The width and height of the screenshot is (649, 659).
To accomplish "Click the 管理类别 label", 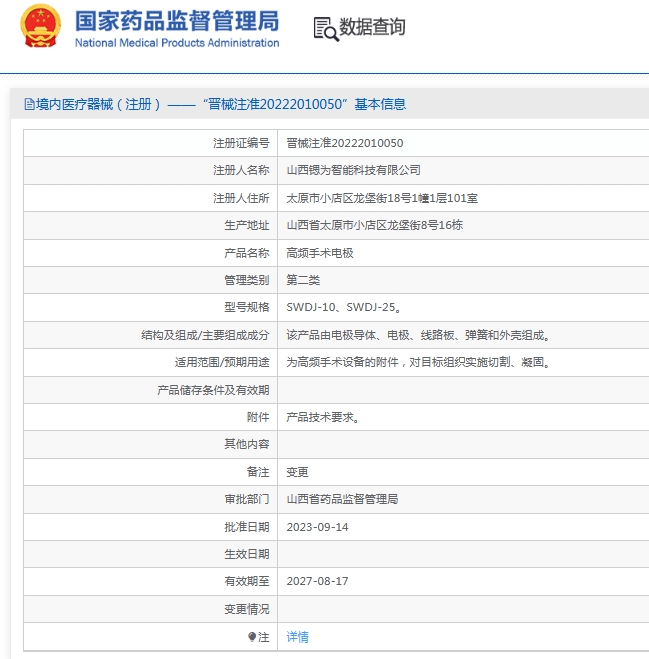I will 247,280.
